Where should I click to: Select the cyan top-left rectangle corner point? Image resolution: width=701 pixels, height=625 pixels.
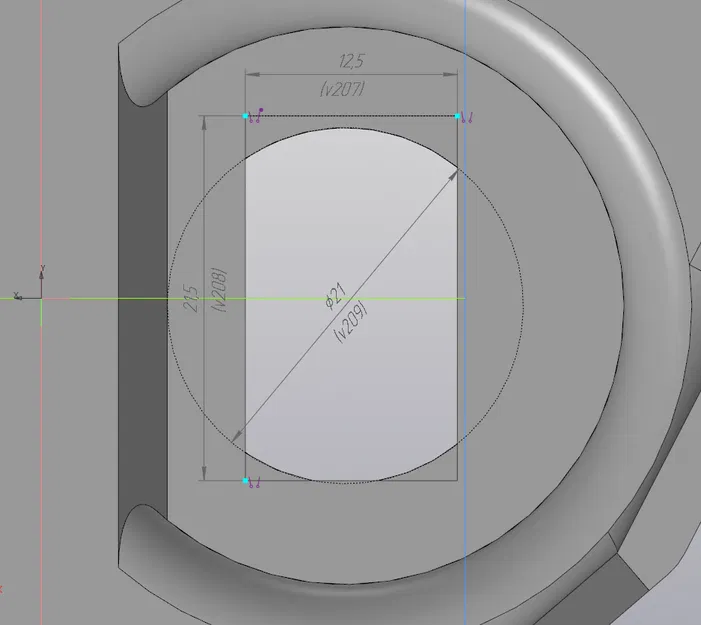(x=245, y=116)
